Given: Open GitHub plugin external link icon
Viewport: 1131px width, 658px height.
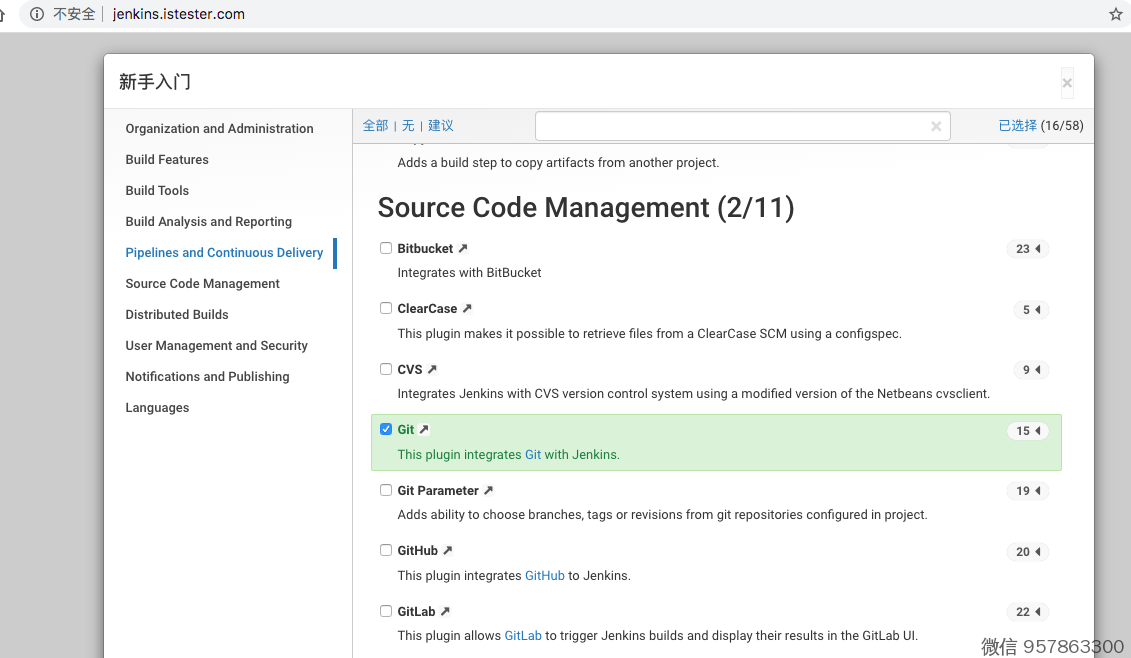Looking at the screenshot, I should point(448,551).
